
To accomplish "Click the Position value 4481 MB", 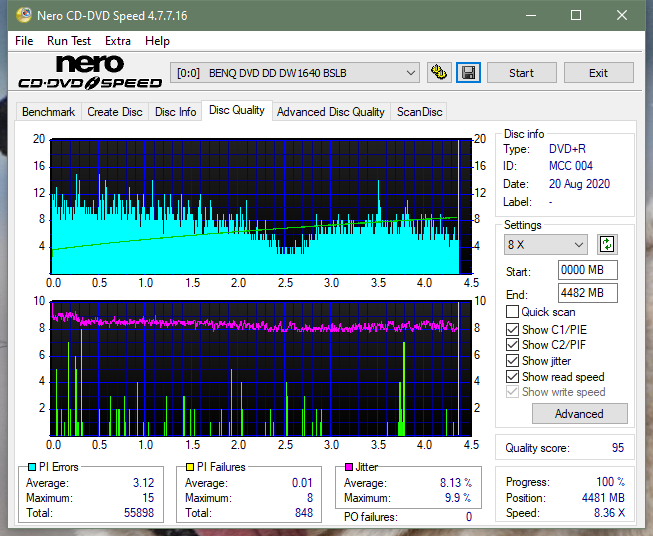I will tap(603, 498).
